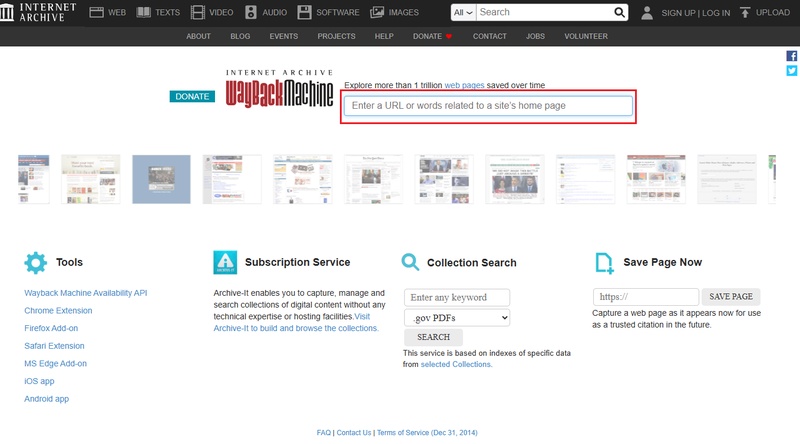This screenshot has height=444, width=800.
Task: Follow the selected Collections link
Action: click(x=456, y=364)
